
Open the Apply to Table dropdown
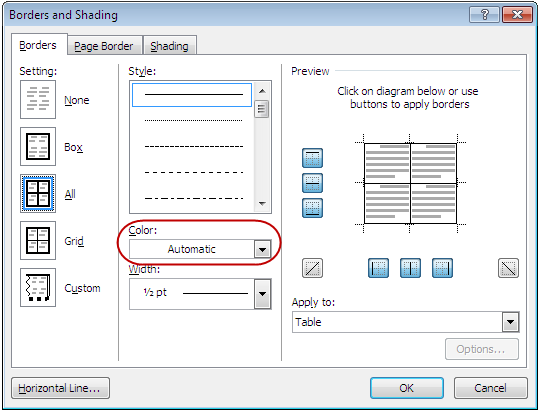[x=405, y=322]
